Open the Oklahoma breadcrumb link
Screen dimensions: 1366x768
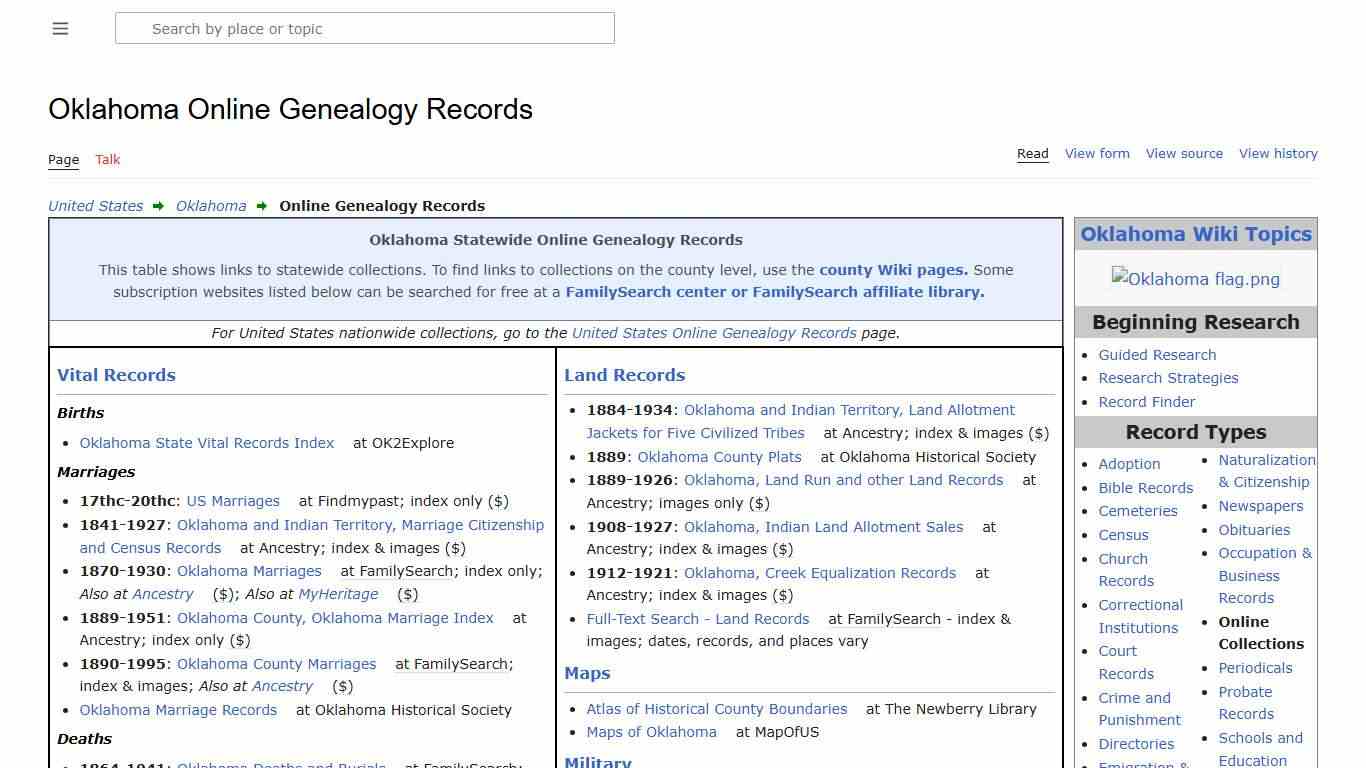click(211, 206)
